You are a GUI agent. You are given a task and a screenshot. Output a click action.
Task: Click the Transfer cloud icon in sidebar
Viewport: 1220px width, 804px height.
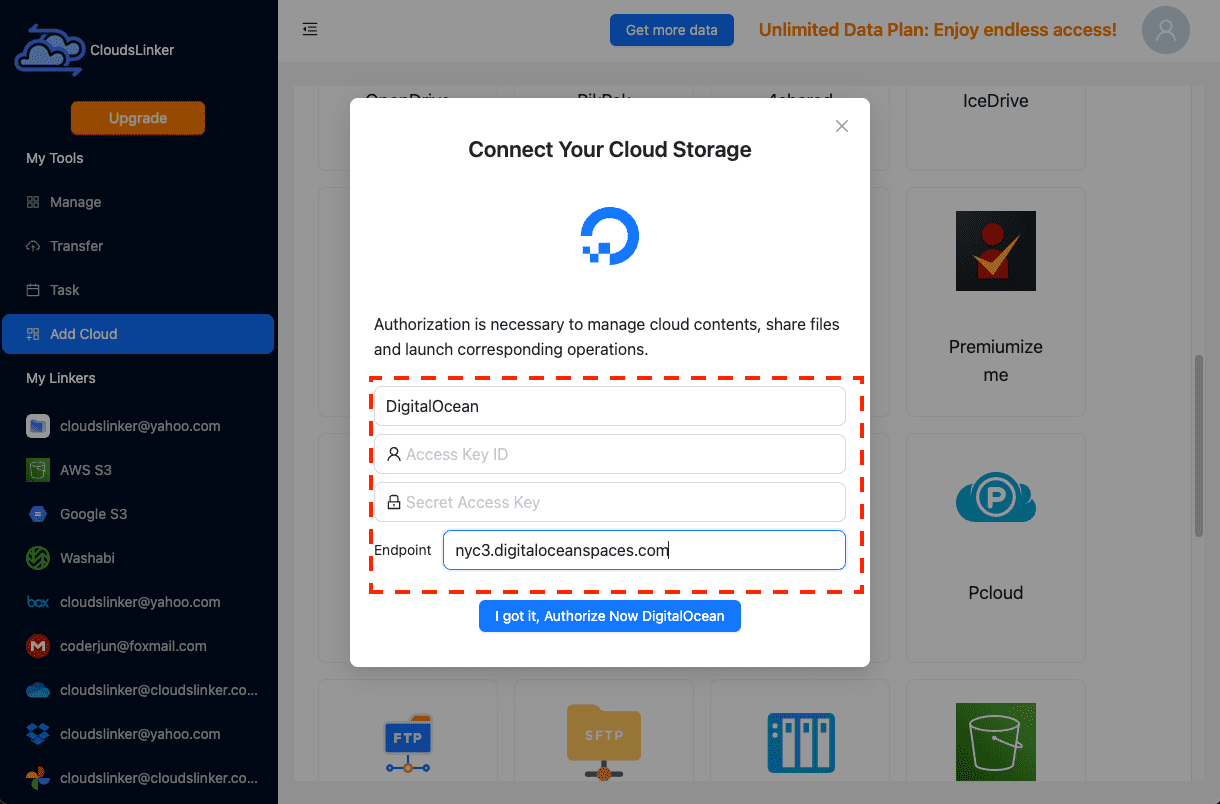pyautogui.click(x=33, y=246)
